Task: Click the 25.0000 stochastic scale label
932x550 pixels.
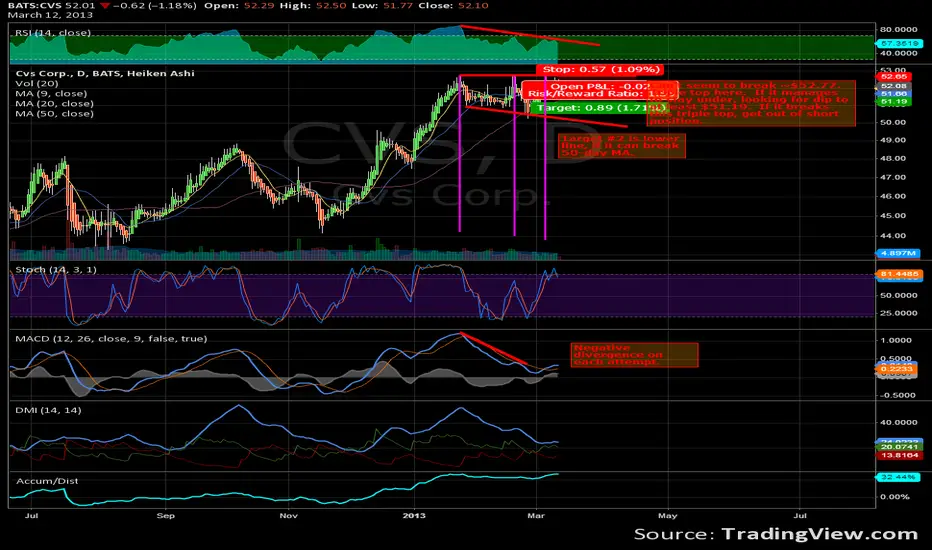Action: (x=899, y=313)
